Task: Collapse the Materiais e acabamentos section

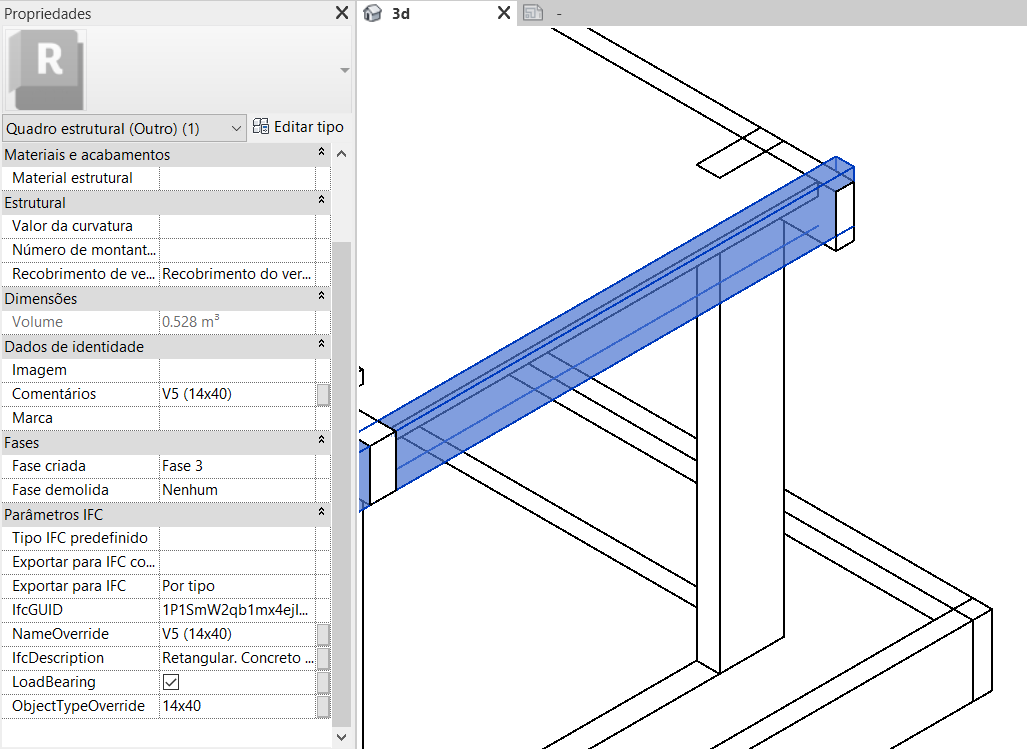Action: tap(321, 152)
